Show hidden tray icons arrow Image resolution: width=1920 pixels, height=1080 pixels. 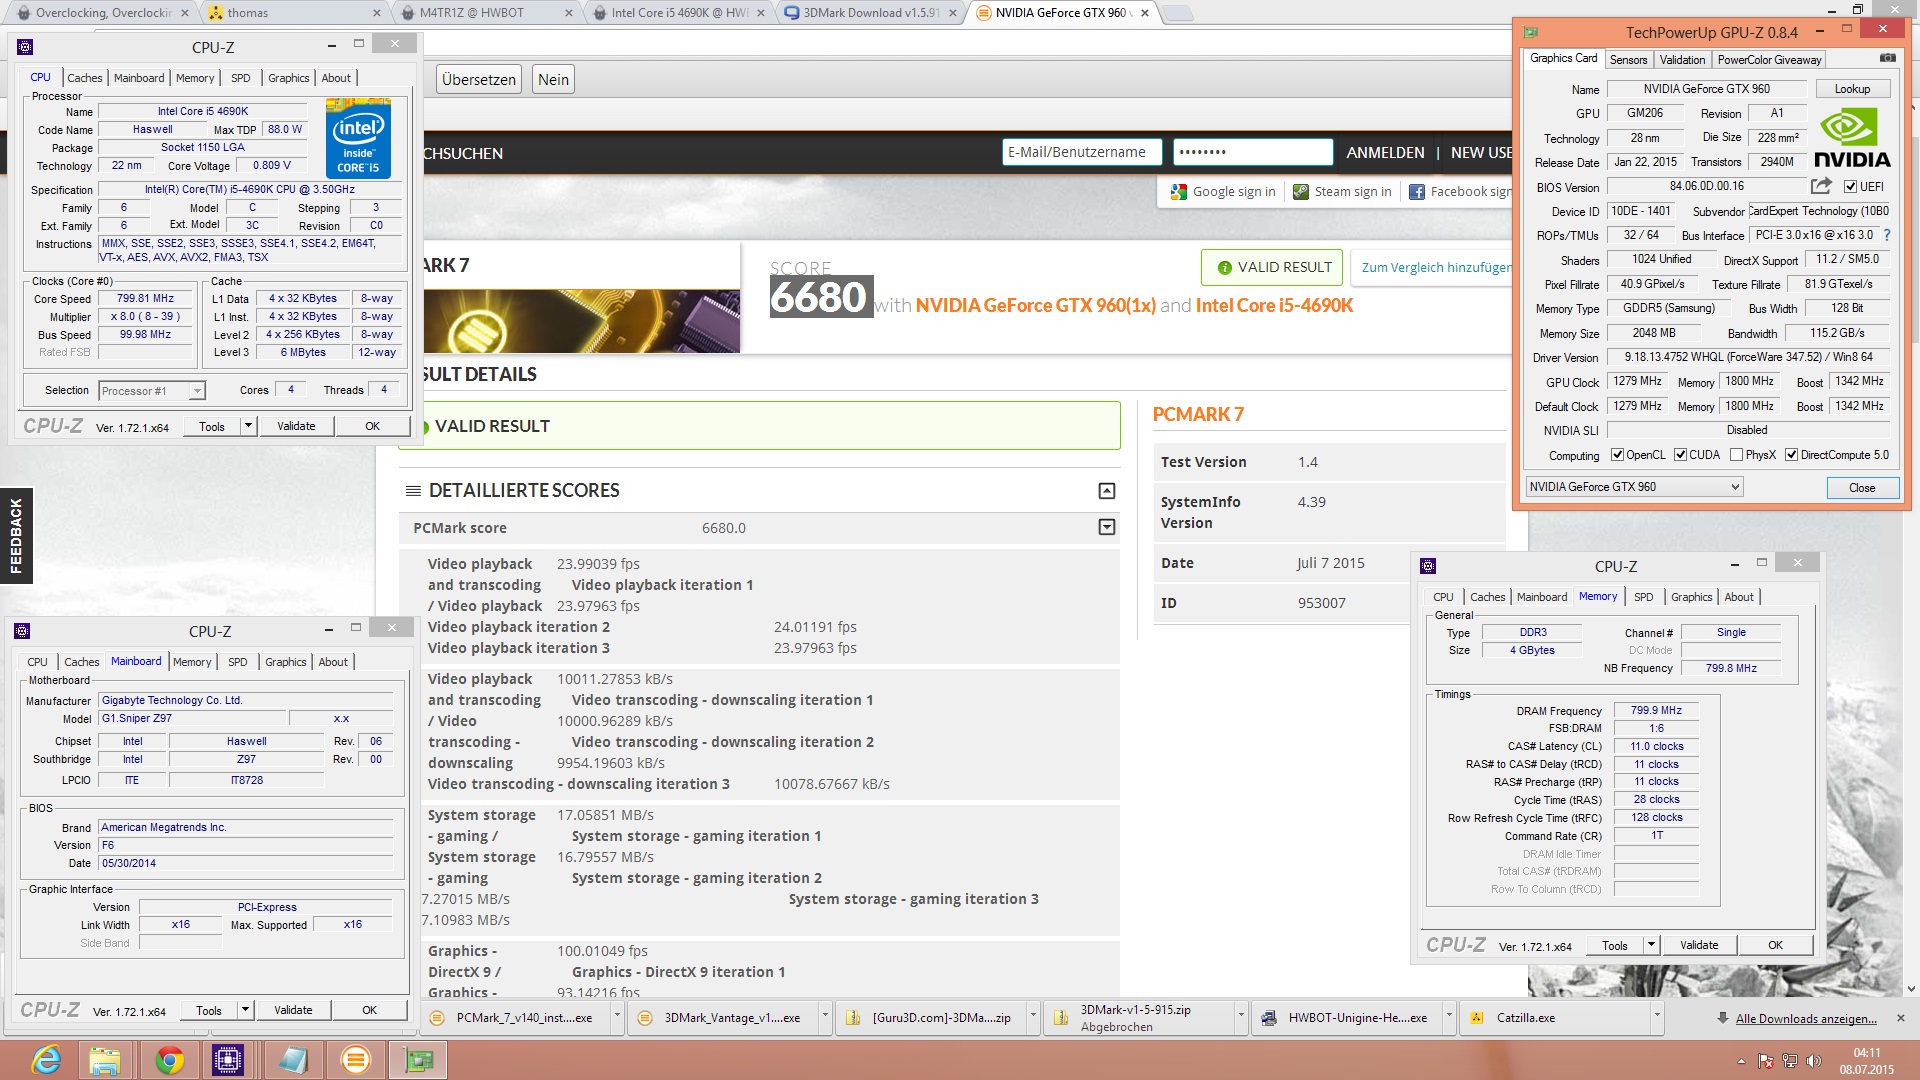coord(1741,1060)
